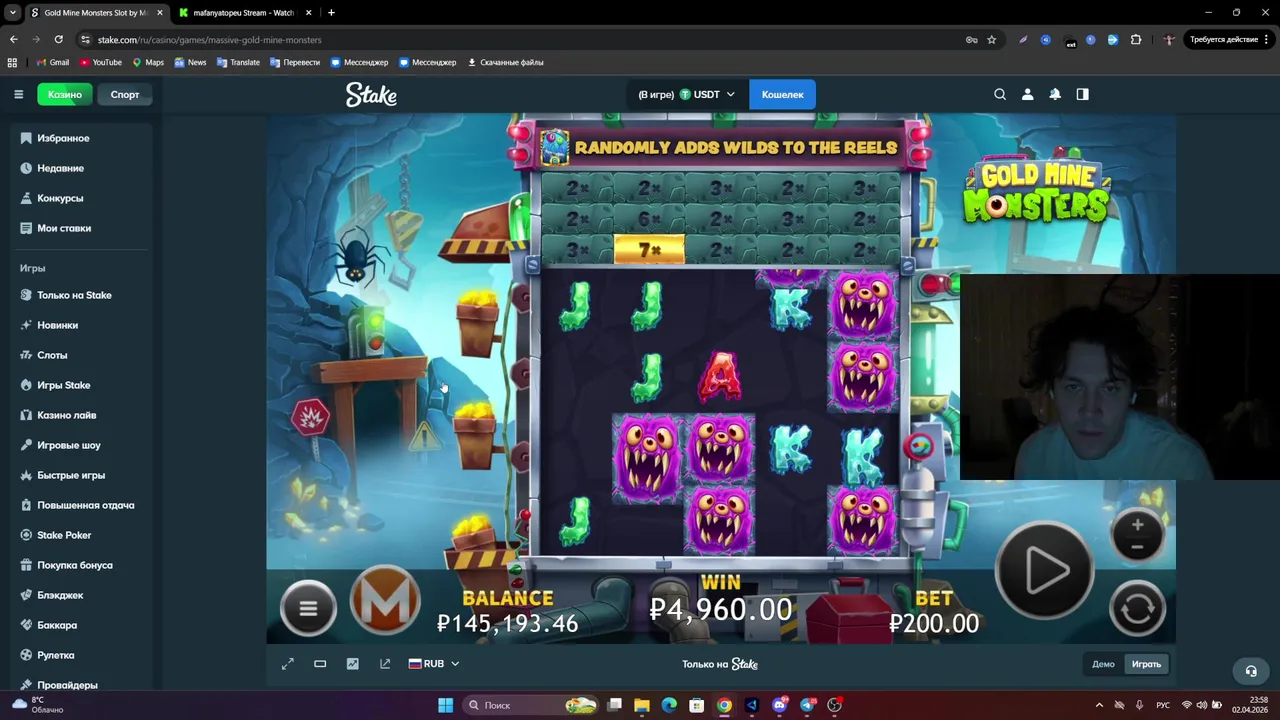Open Покупка бонуса category
Viewport: 1280px width, 720px height.
pyautogui.click(x=80, y=565)
